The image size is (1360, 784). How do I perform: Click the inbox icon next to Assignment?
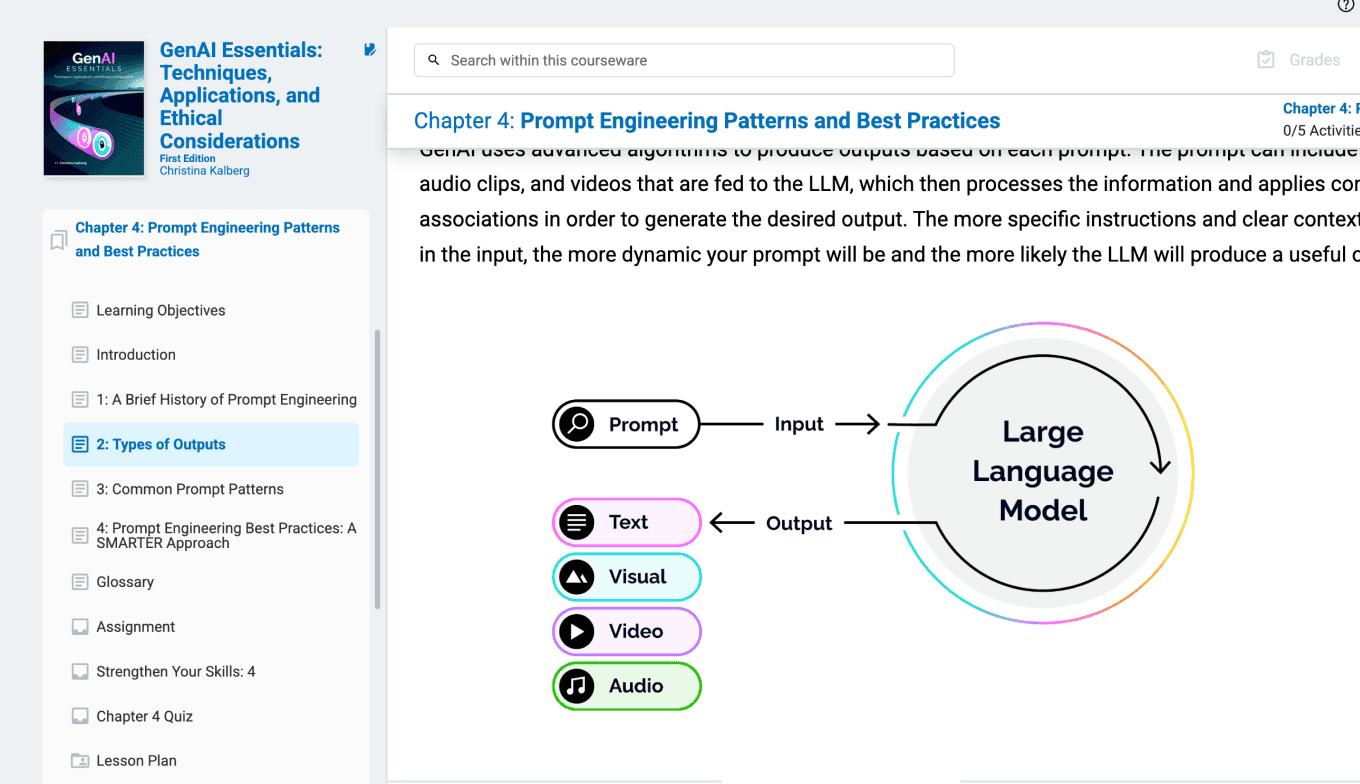click(80, 627)
